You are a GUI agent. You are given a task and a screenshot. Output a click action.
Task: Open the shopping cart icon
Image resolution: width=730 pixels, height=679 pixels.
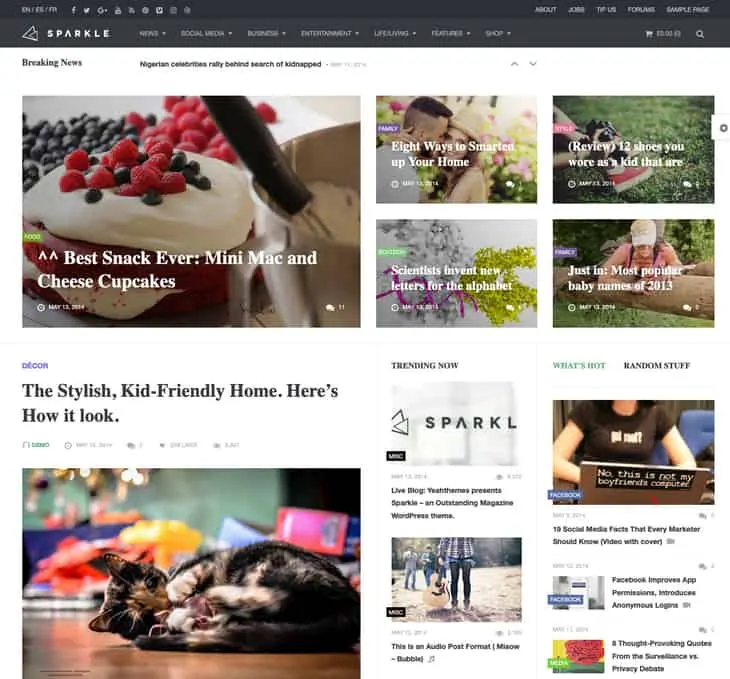pos(649,34)
